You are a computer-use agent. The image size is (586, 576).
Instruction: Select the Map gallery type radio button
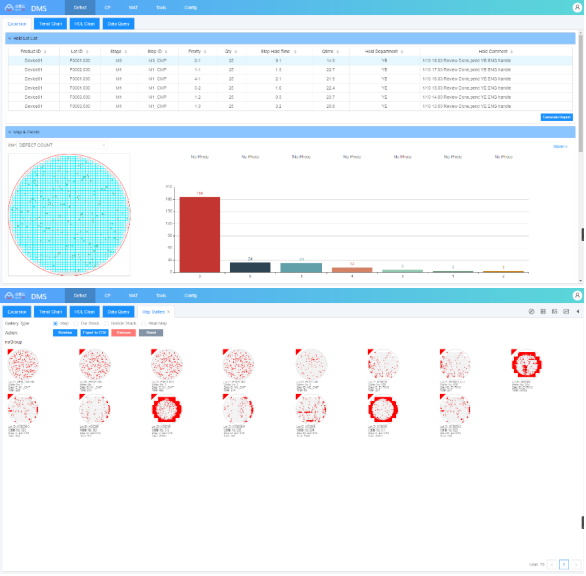55,324
